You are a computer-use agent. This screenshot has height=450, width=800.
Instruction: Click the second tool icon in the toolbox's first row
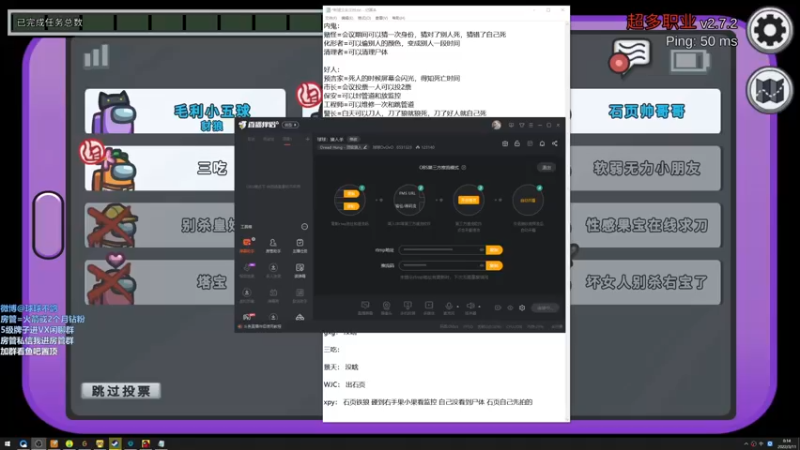click(x=273, y=244)
